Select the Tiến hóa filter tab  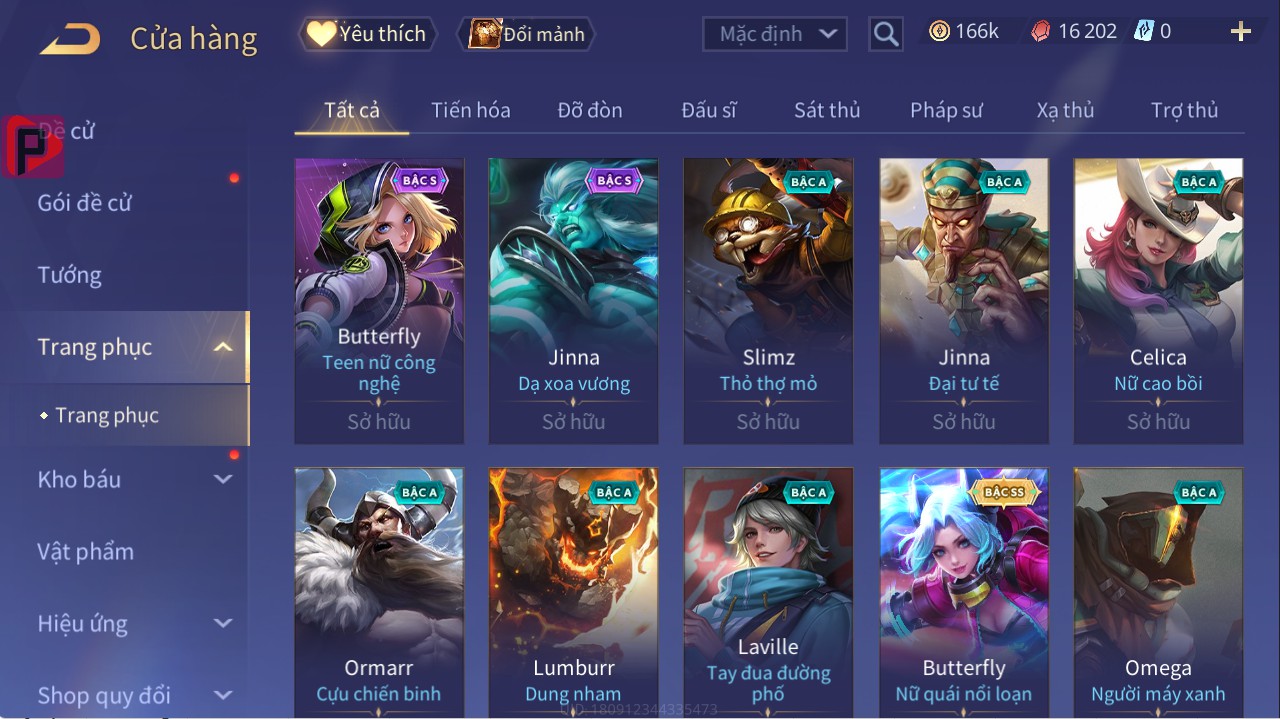tap(471, 110)
